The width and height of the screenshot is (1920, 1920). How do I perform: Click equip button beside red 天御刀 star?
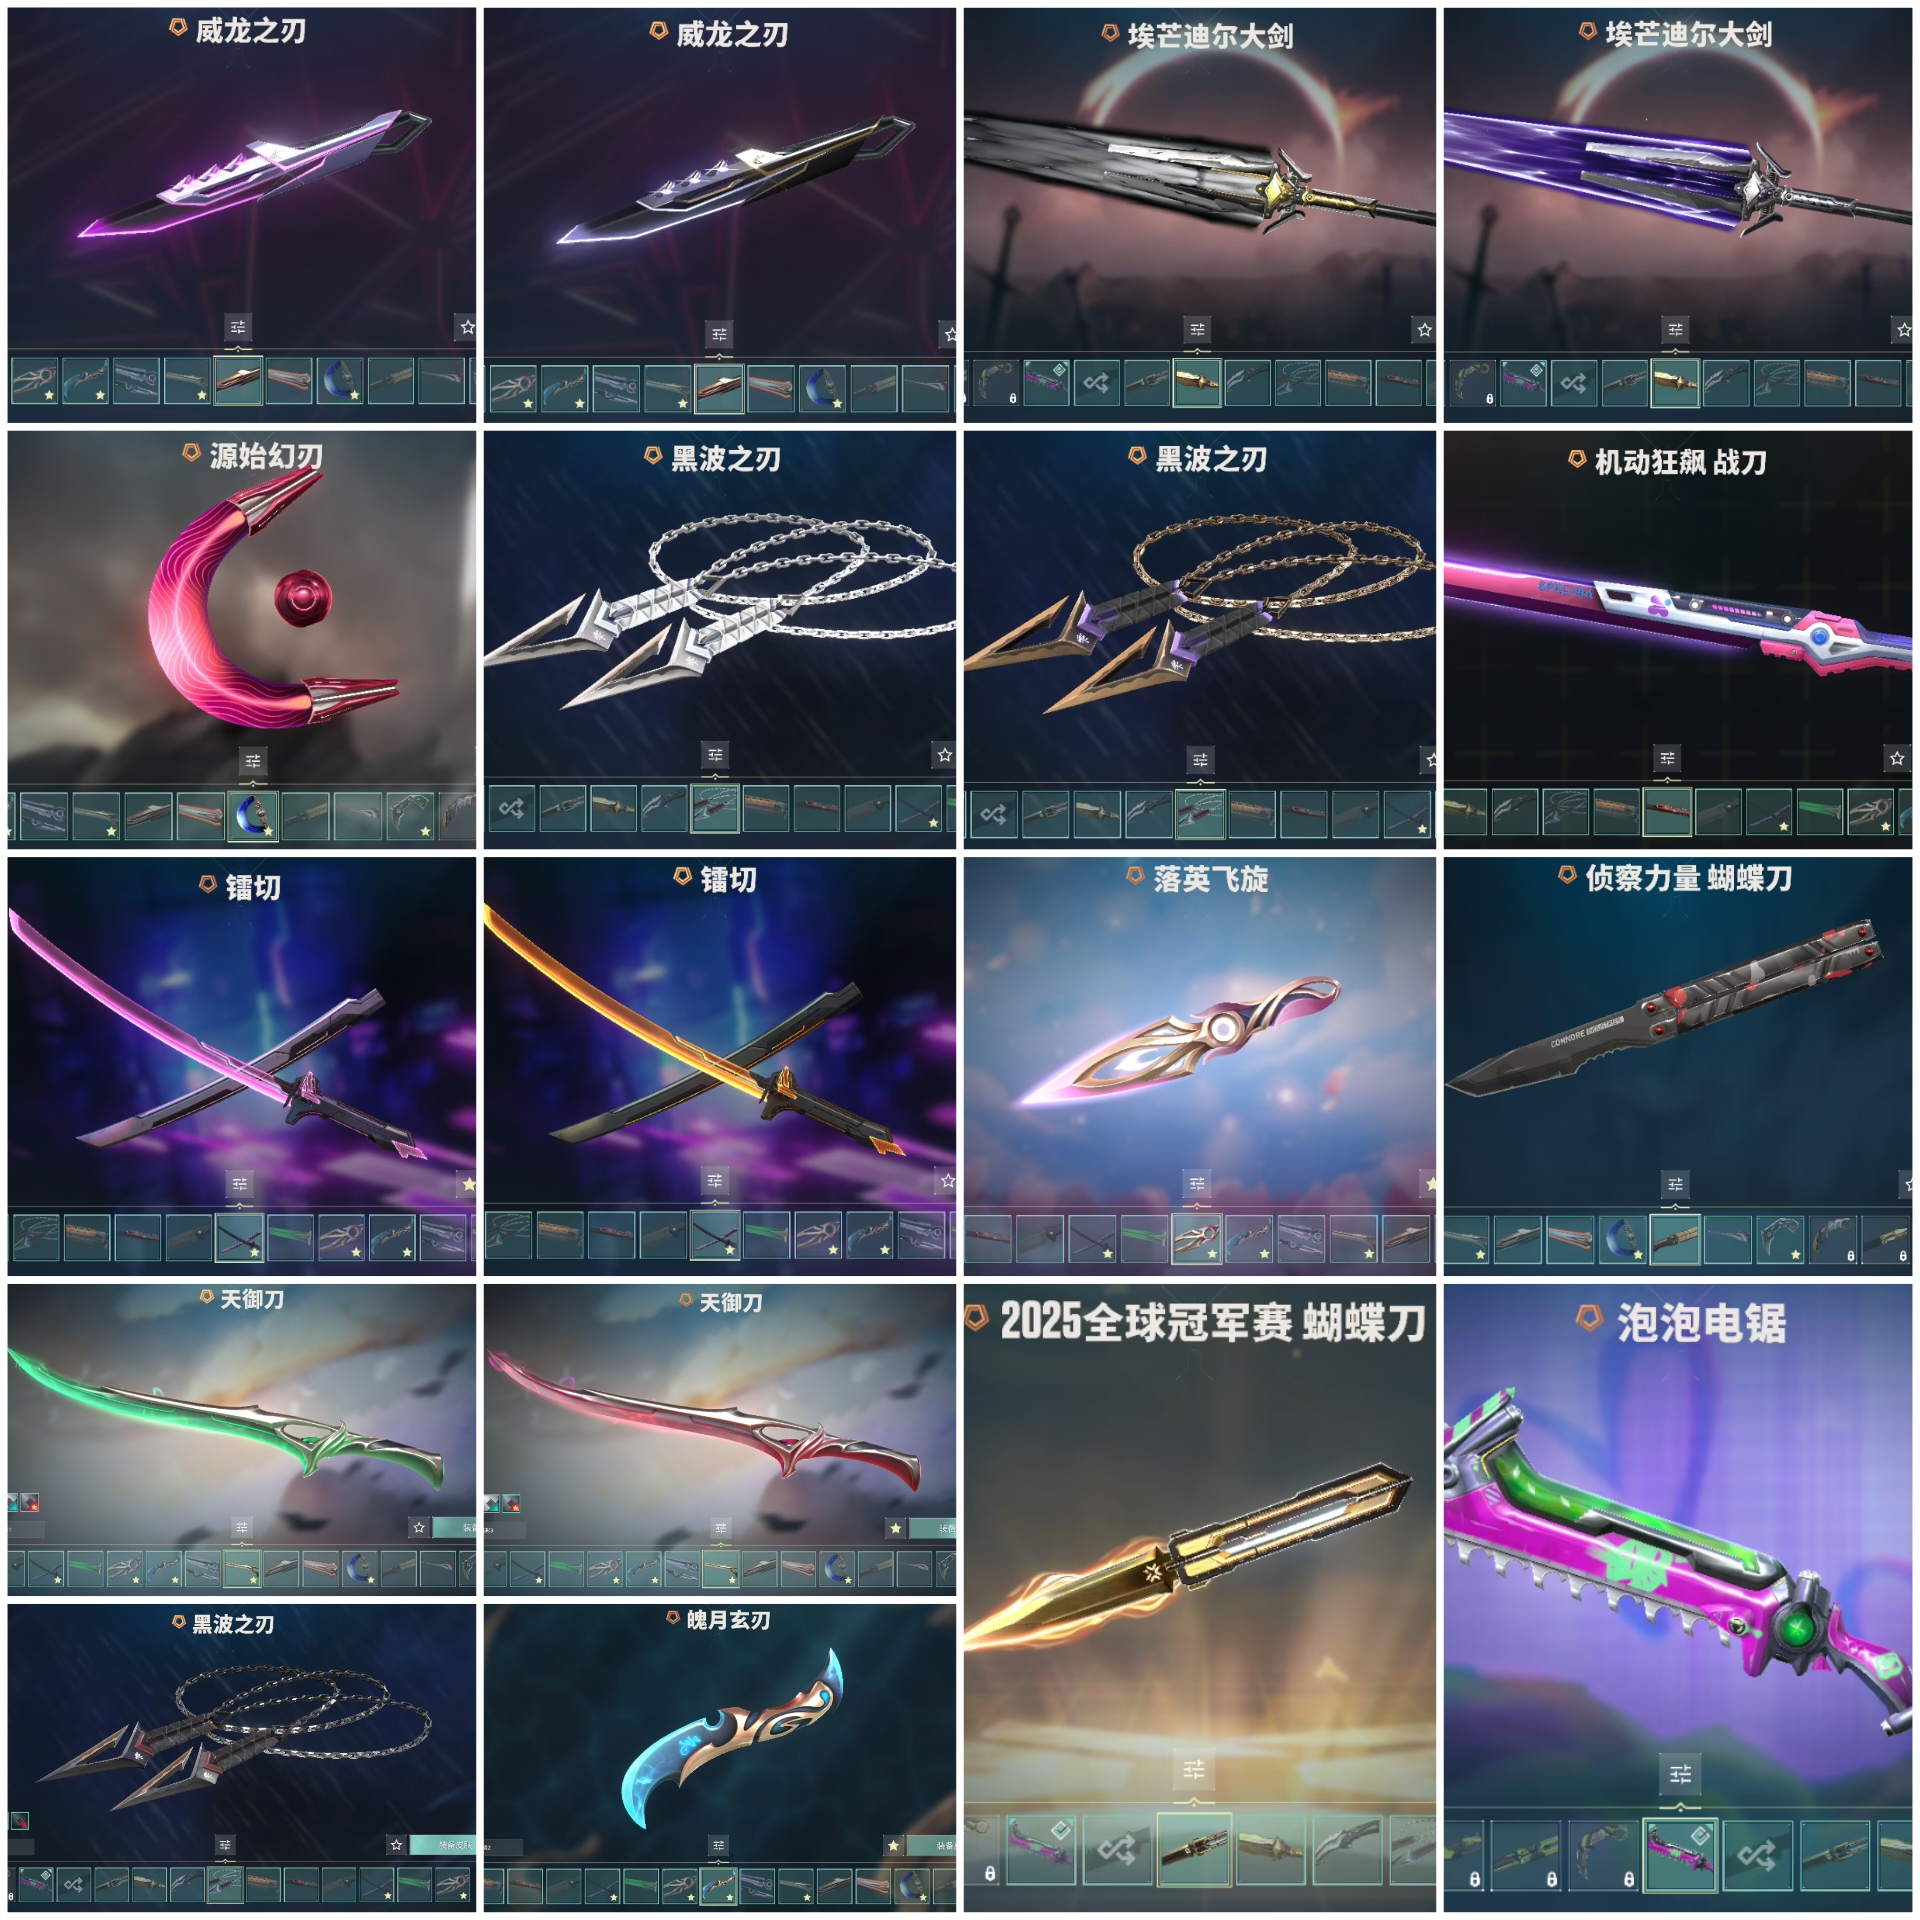click(932, 1528)
